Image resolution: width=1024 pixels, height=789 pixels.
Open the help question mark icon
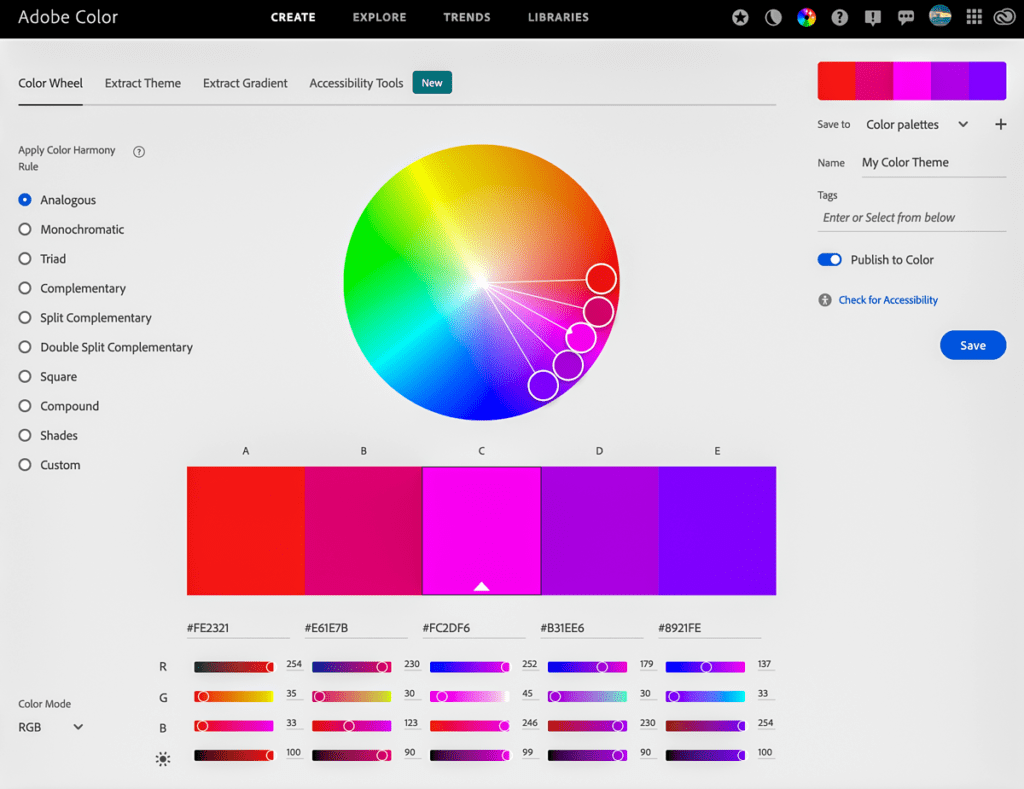(840, 18)
